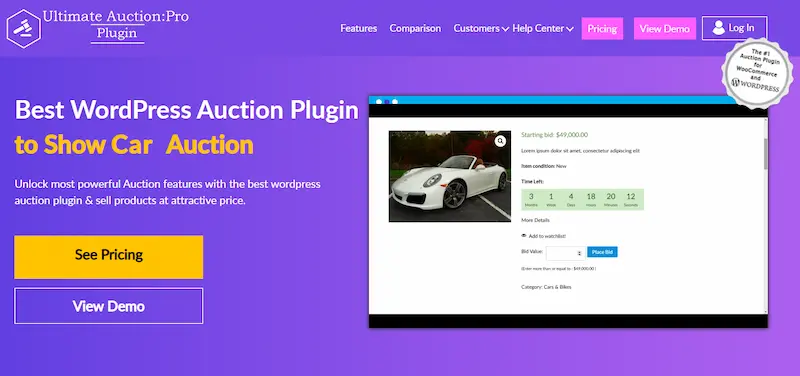Screen dimensions: 800x376
Task: Click the magnifier zoom icon on car photo
Action: (x=500, y=141)
